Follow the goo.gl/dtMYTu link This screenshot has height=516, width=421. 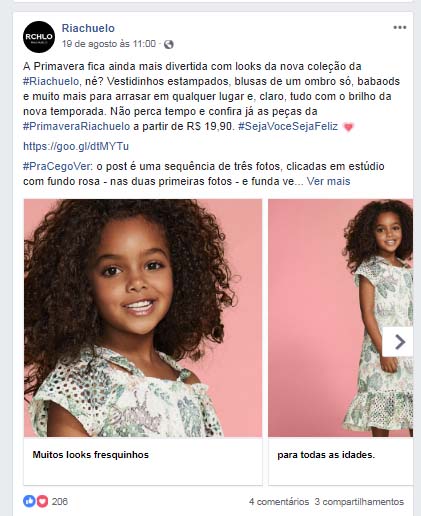pyautogui.click(x=76, y=146)
